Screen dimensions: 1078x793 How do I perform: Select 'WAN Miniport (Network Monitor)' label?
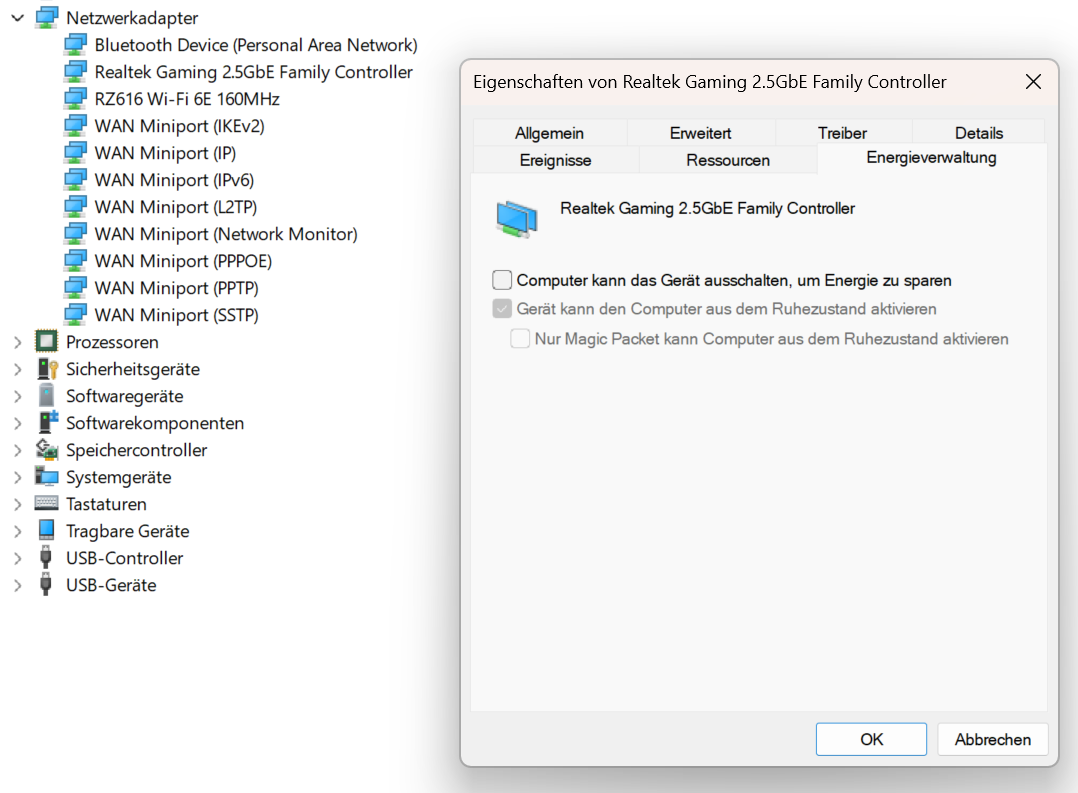coord(226,234)
